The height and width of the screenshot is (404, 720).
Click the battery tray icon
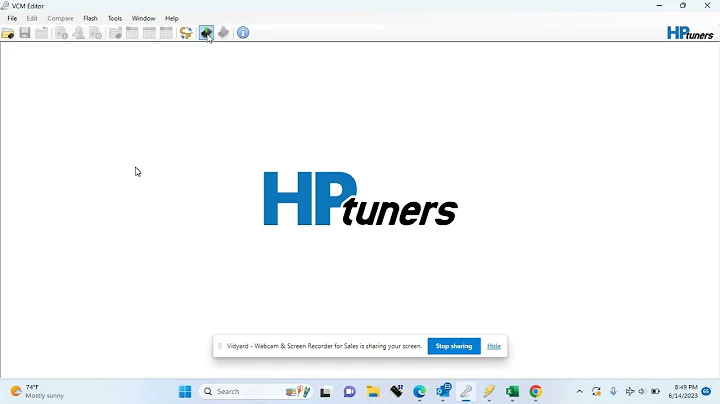655,392
